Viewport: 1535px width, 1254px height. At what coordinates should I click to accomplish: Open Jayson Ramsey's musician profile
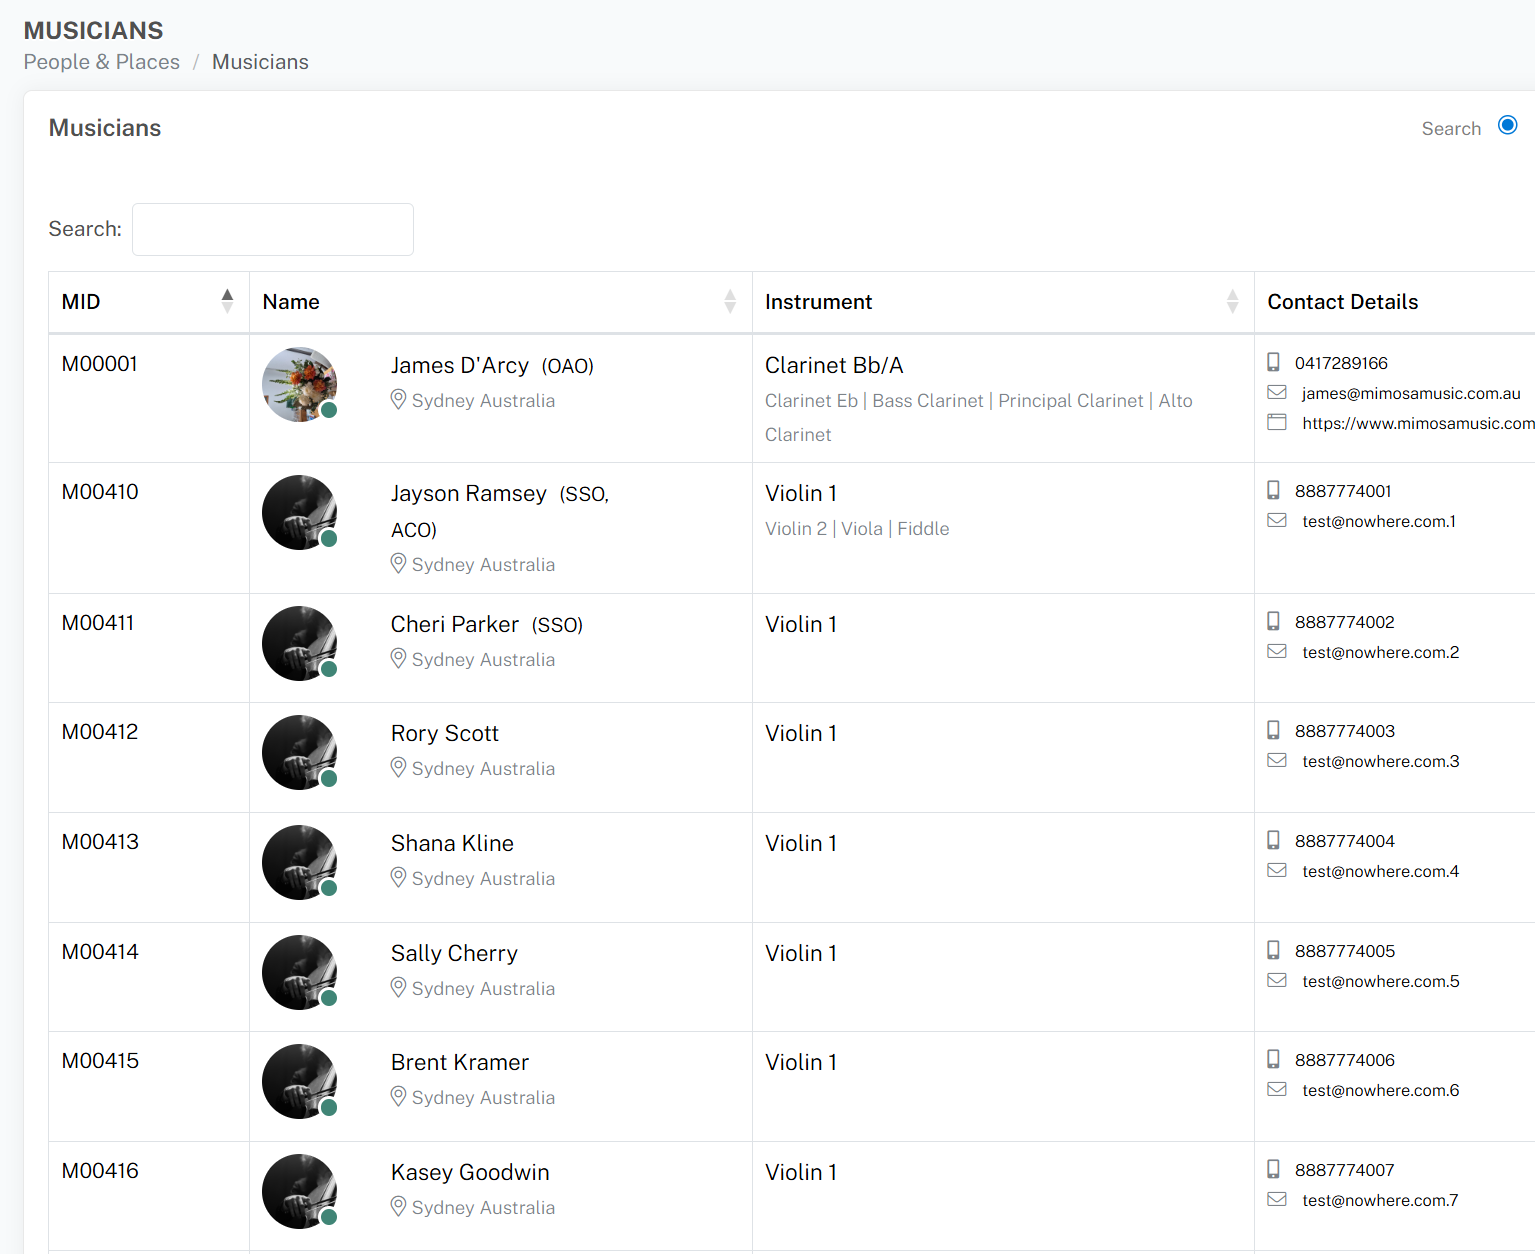pyautogui.click(x=468, y=494)
